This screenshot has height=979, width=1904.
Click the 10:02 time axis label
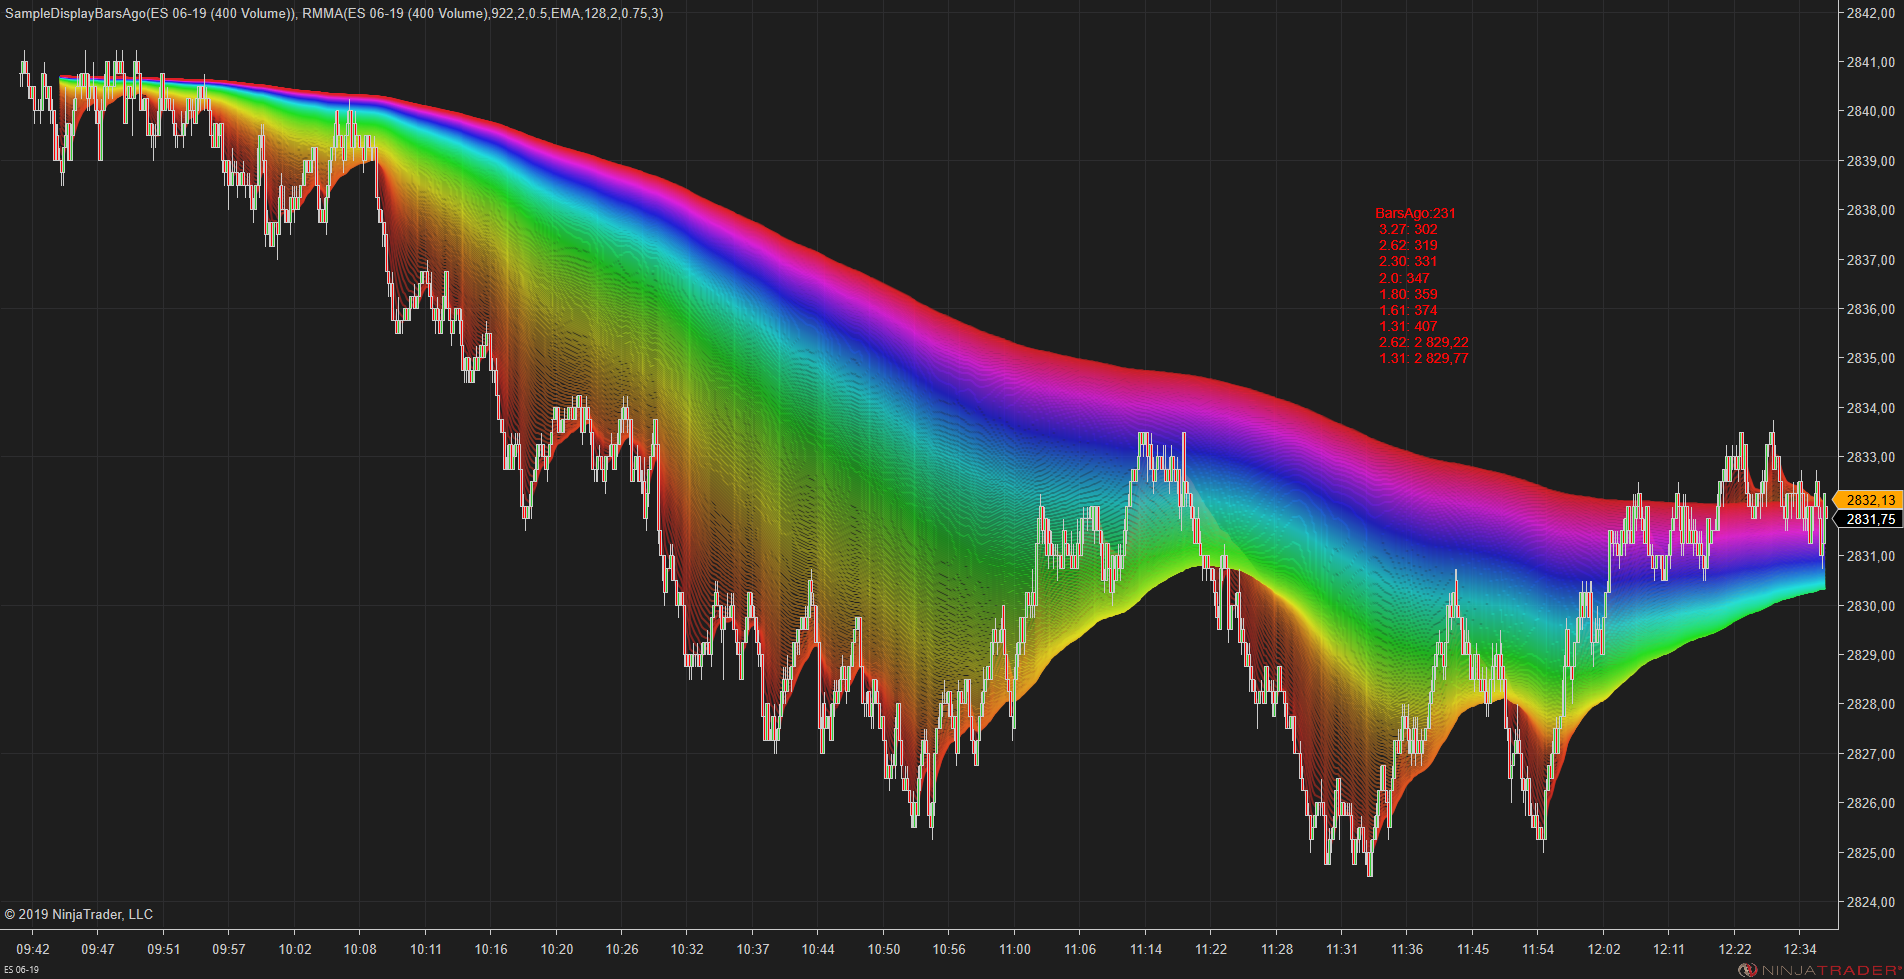click(x=295, y=949)
